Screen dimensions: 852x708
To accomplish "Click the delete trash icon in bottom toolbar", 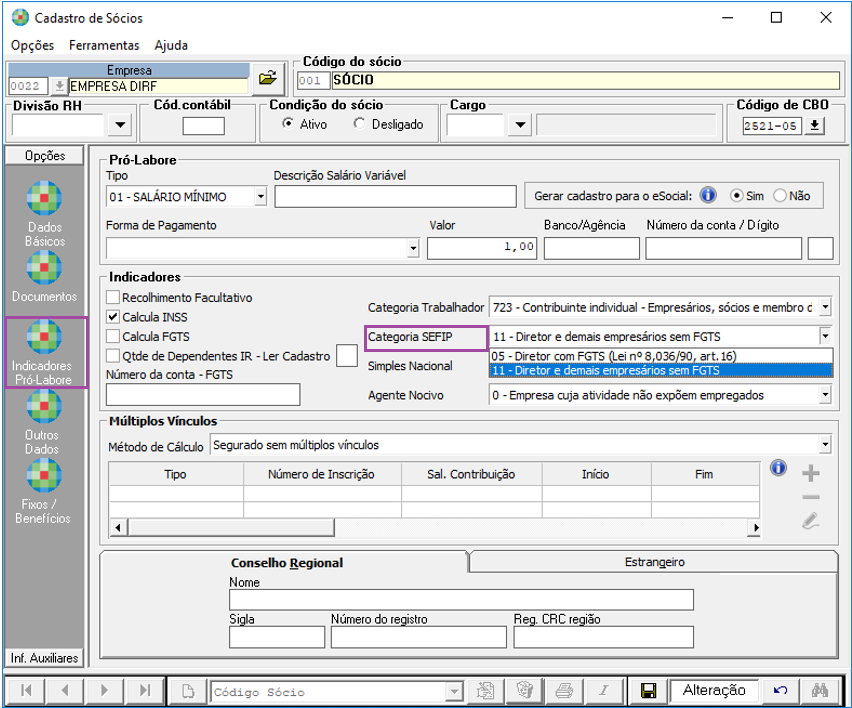I will pyautogui.click(x=524, y=691).
